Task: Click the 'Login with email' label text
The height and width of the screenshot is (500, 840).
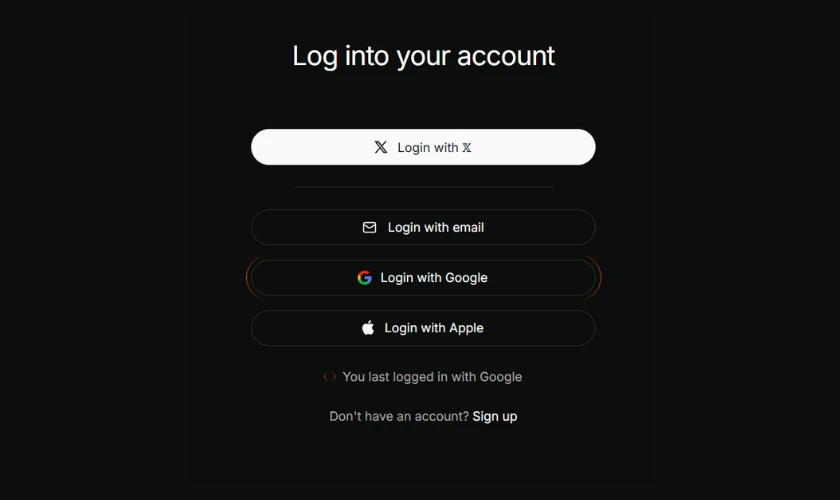Action: coord(436,228)
